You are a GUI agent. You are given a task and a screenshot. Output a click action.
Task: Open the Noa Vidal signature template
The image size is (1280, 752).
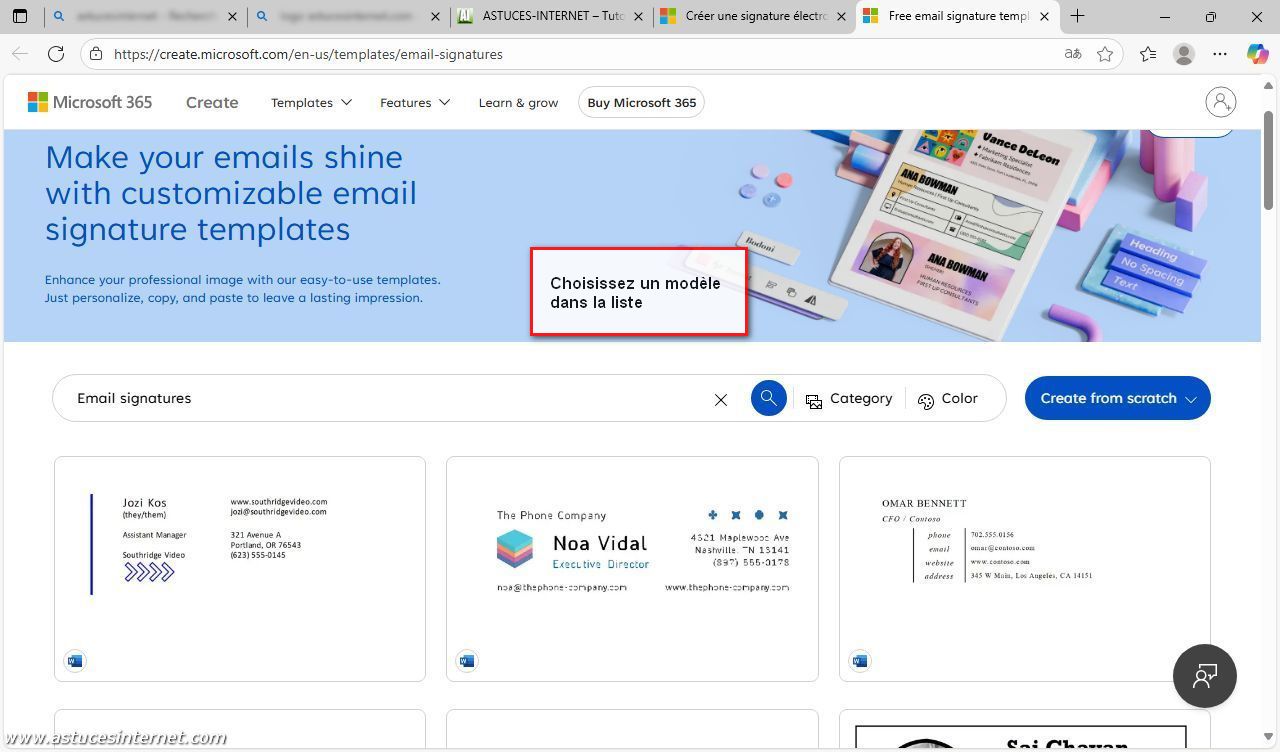632,569
